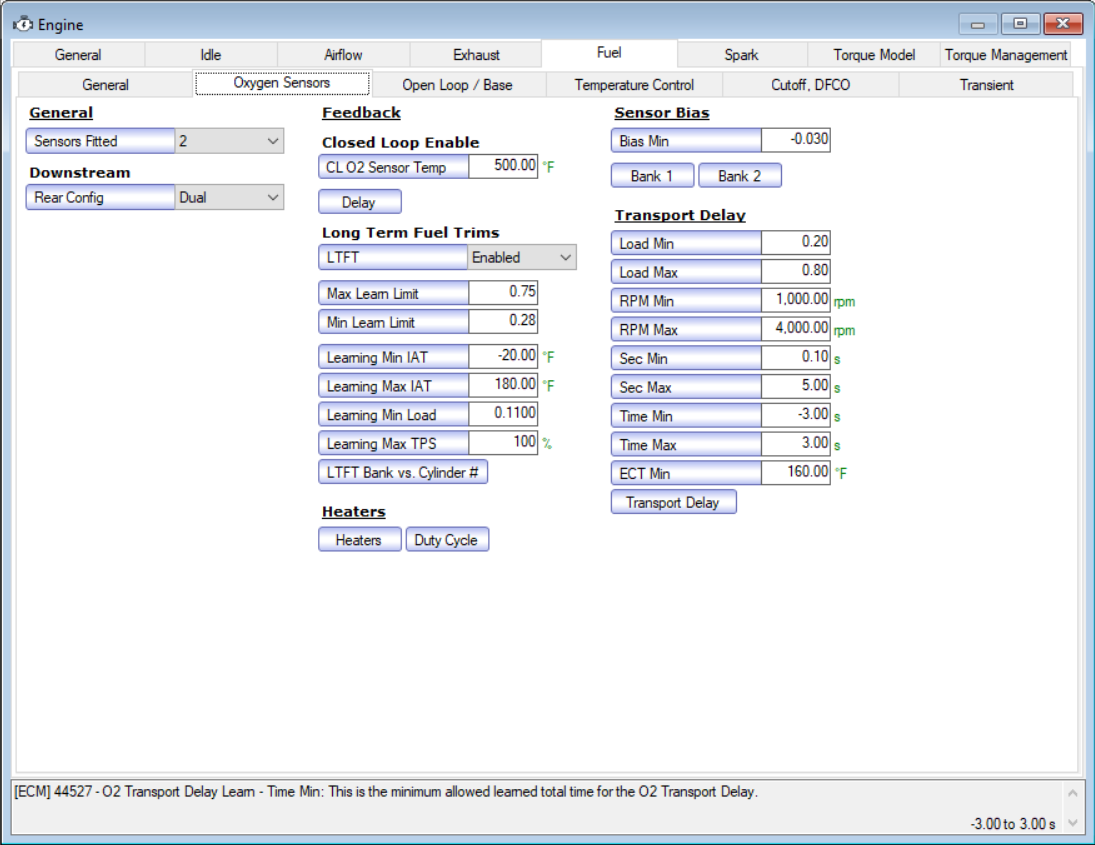This screenshot has width=1095, height=845.
Task: Open the Heaters table button
Action: [x=359, y=540]
